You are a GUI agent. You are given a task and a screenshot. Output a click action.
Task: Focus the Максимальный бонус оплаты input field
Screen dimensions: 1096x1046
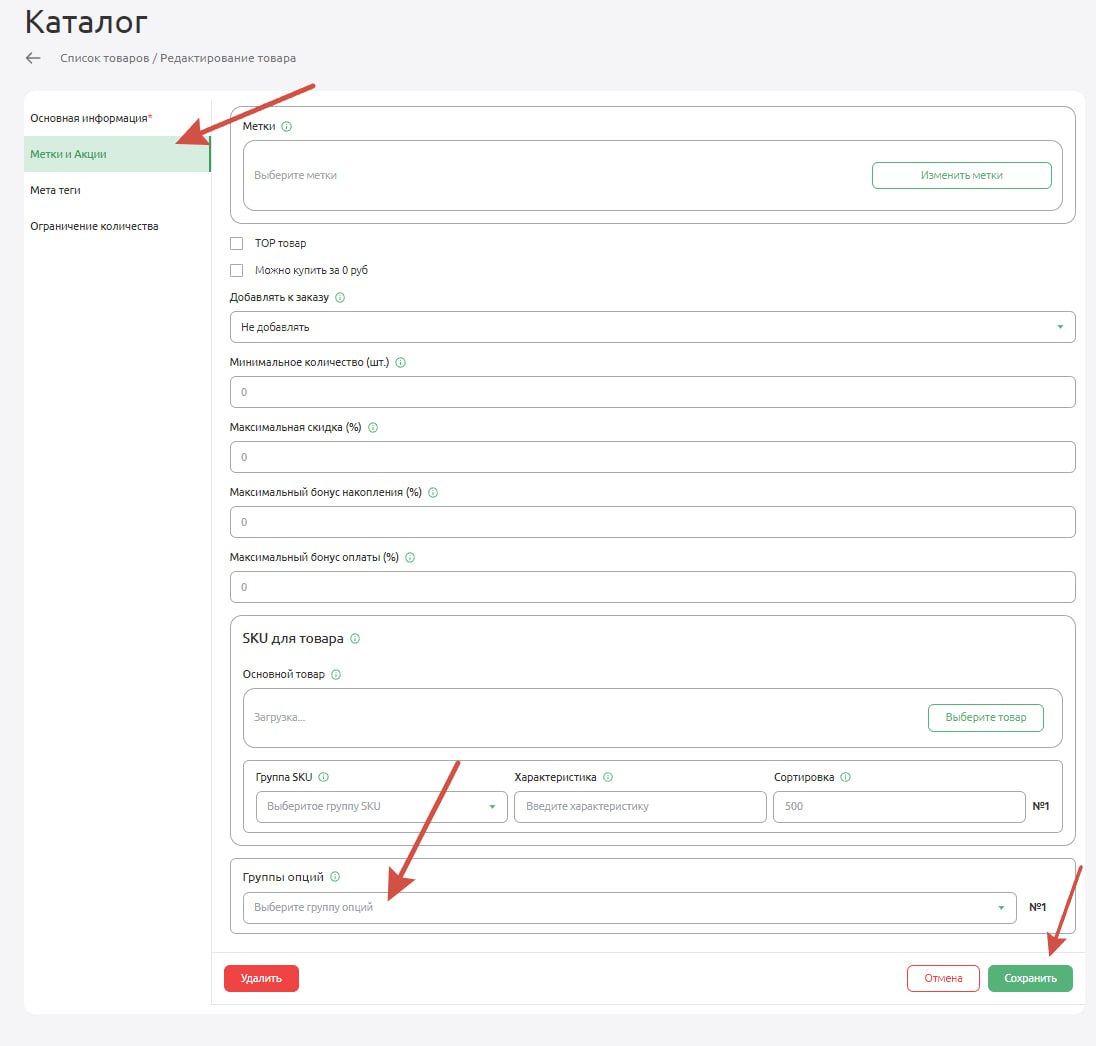tap(652, 587)
